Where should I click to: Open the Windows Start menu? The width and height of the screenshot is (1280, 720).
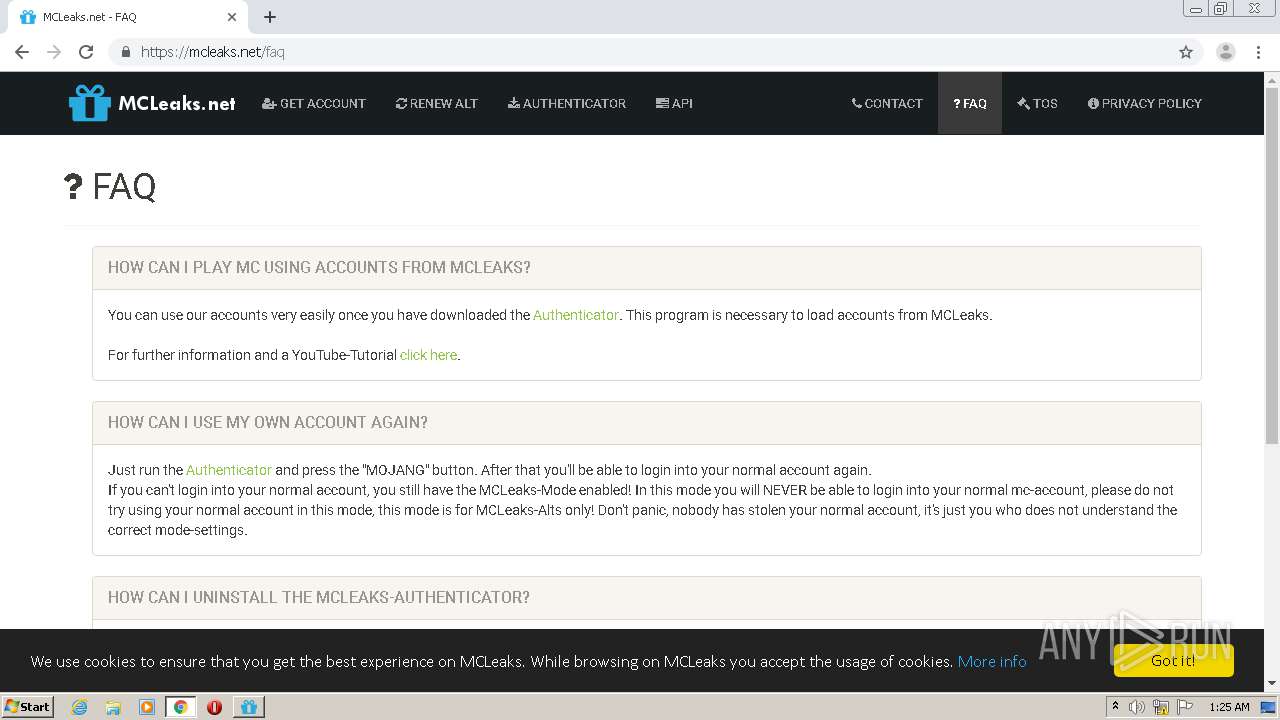click(x=27, y=707)
